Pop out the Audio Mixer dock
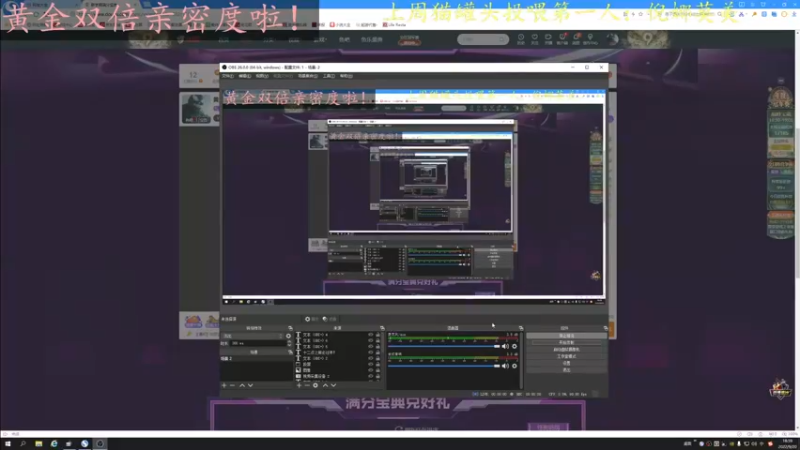This screenshot has width=800, height=450. (x=521, y=328)
